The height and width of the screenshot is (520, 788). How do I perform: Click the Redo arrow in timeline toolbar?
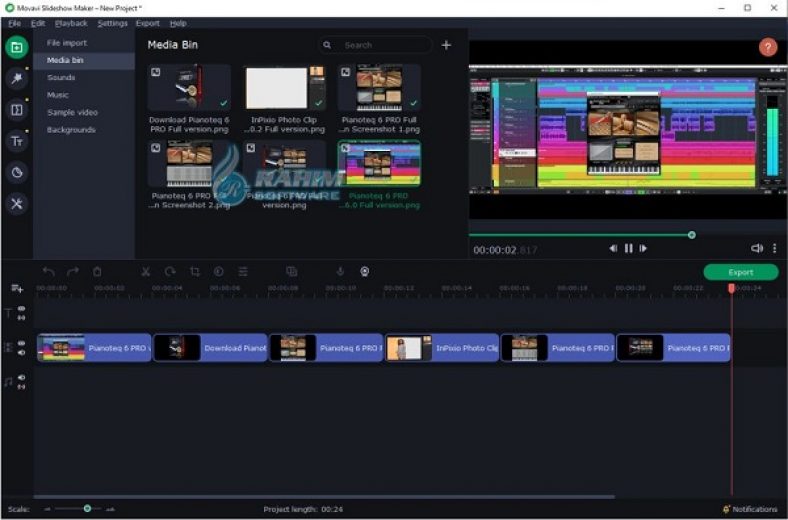[73, 271]
